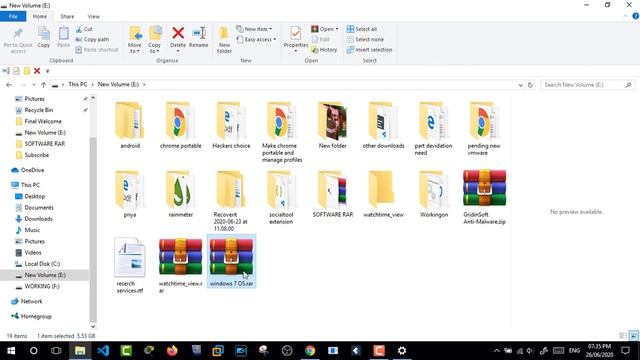Select the SOFTWARE RAR folder icon
The height and width of the screenshot is (360, 640).
click(333, 189)
